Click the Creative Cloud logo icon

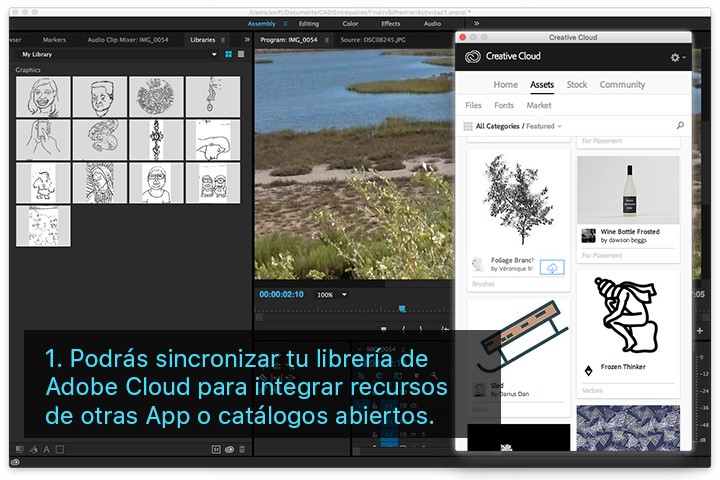472,56
